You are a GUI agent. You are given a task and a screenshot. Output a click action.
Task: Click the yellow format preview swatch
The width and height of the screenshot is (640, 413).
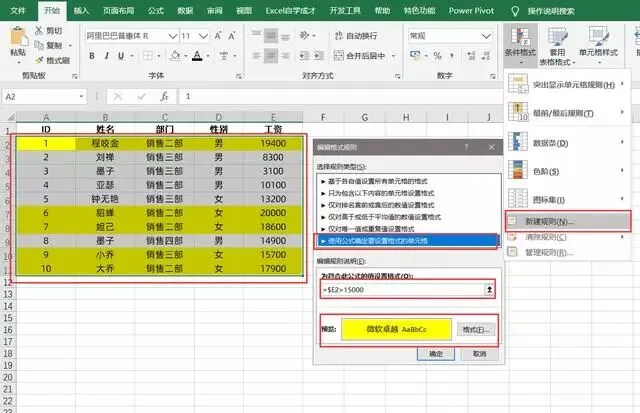coord(396,329)
